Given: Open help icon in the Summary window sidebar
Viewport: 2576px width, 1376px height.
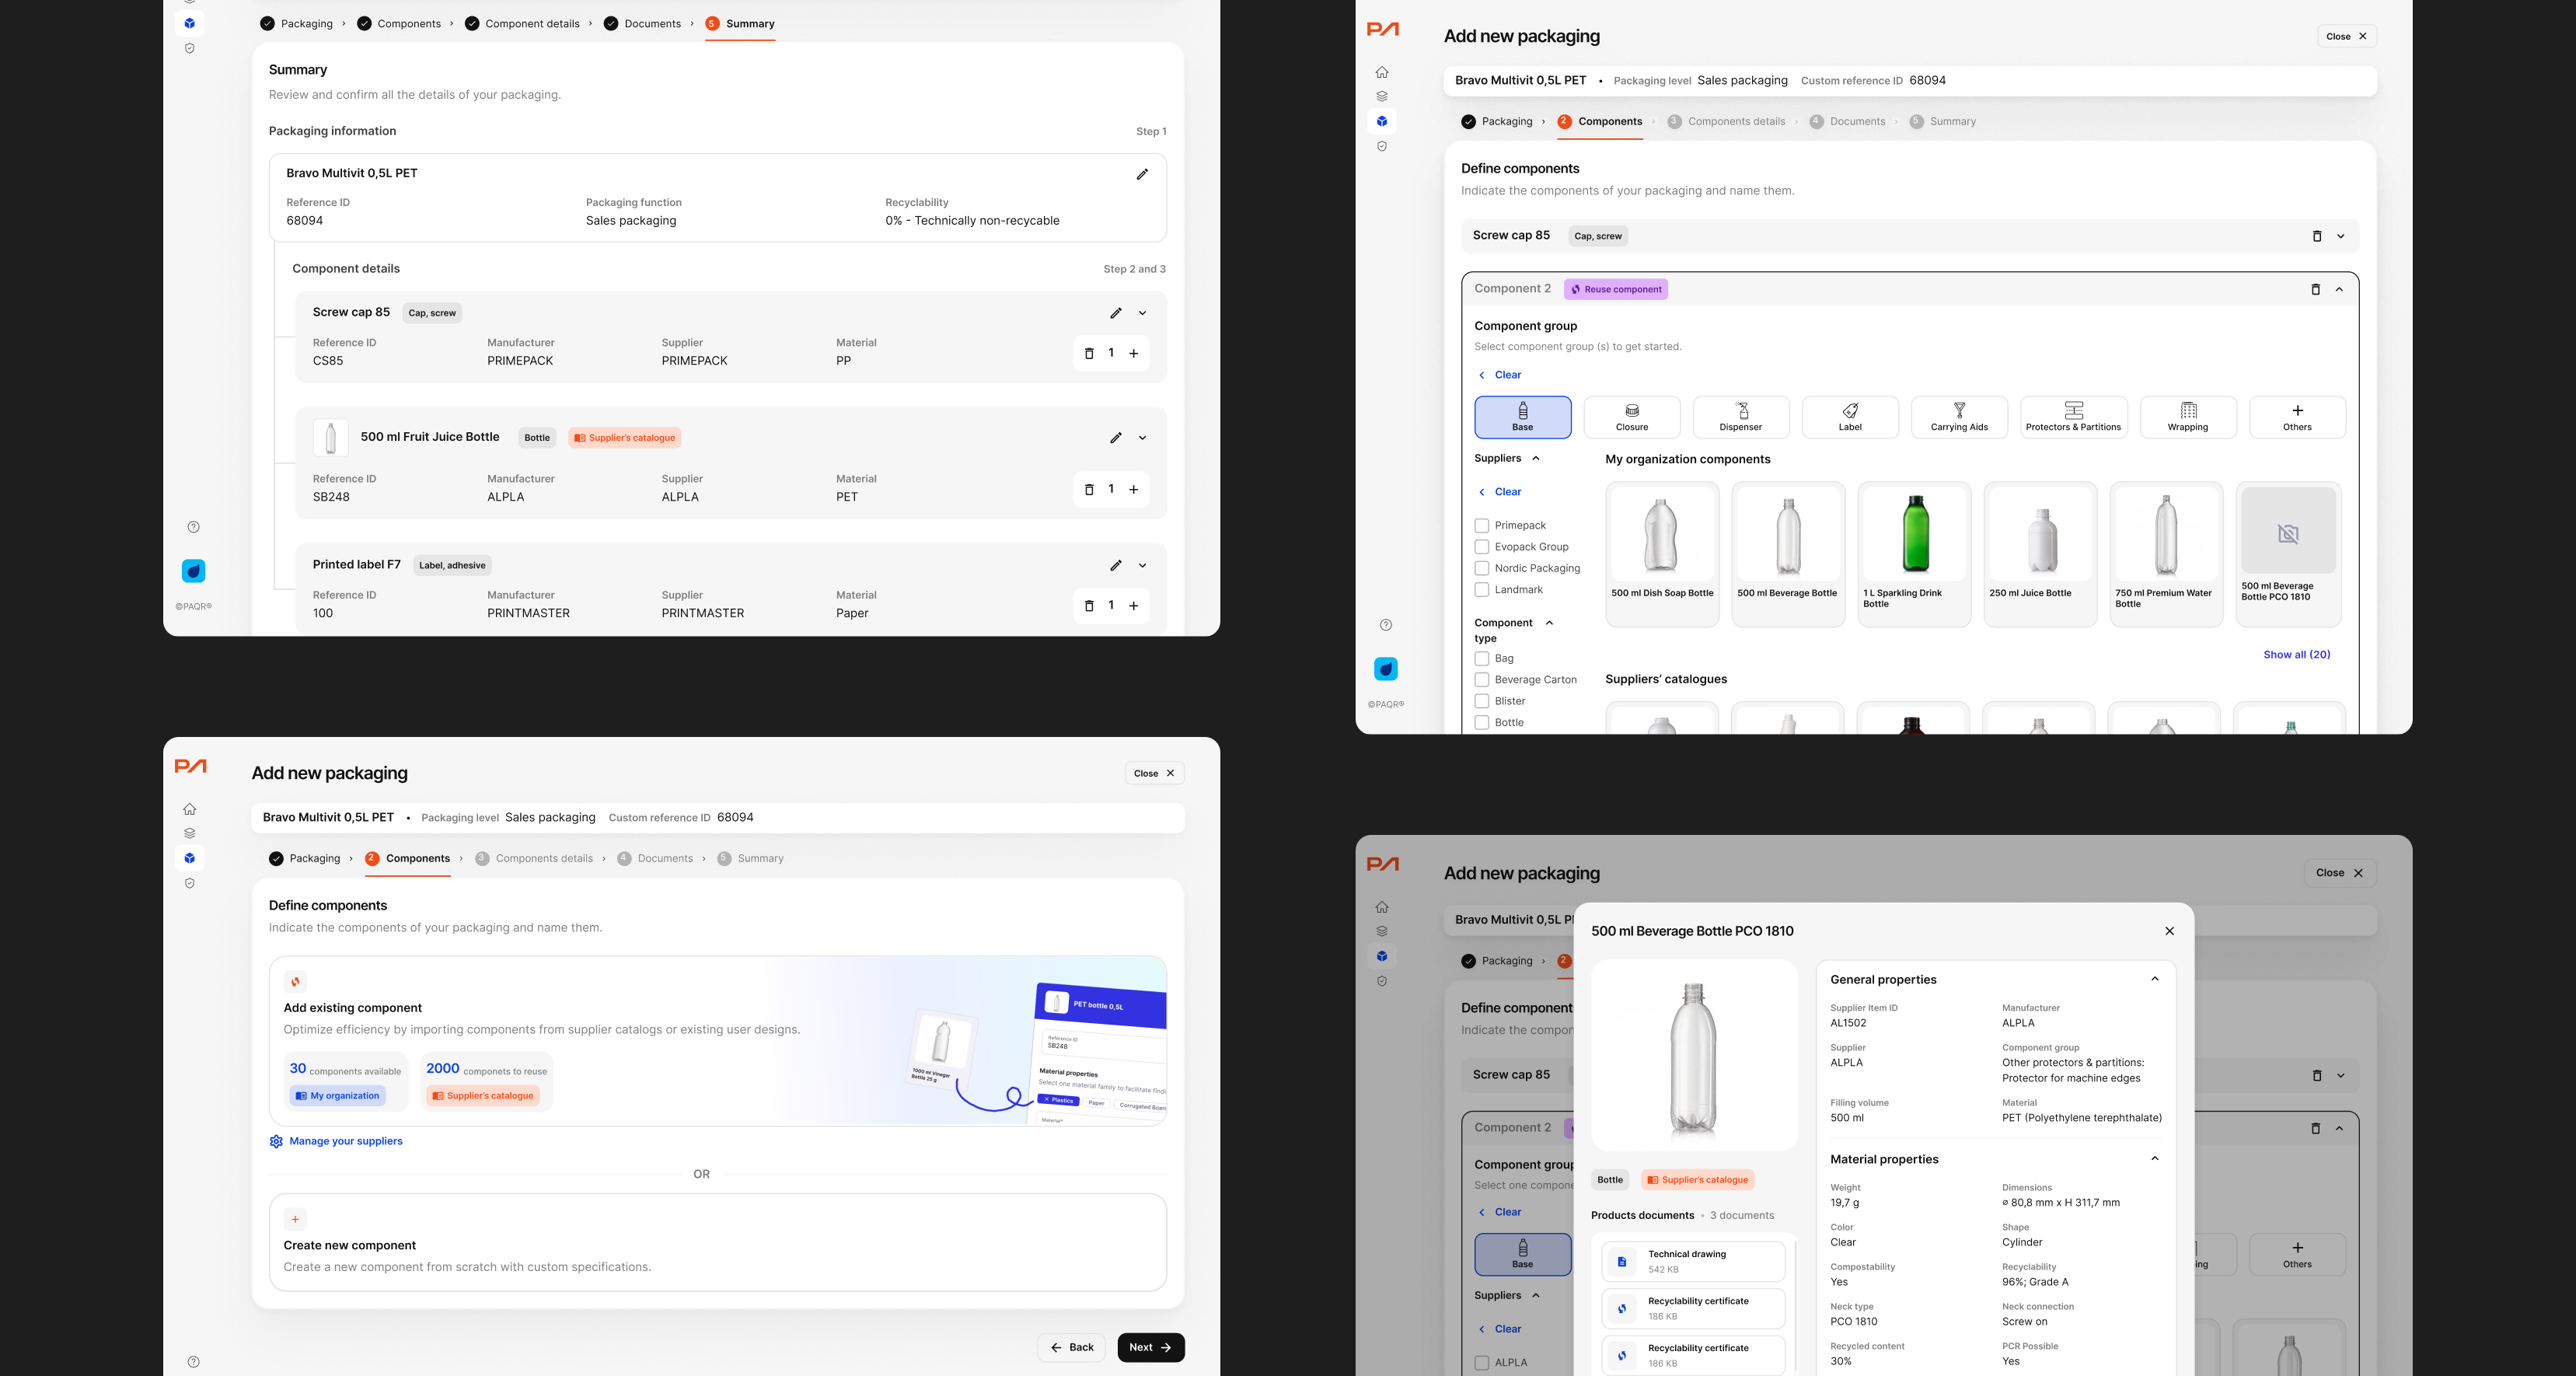Looking at the screenshot, I should coord(194,527).
